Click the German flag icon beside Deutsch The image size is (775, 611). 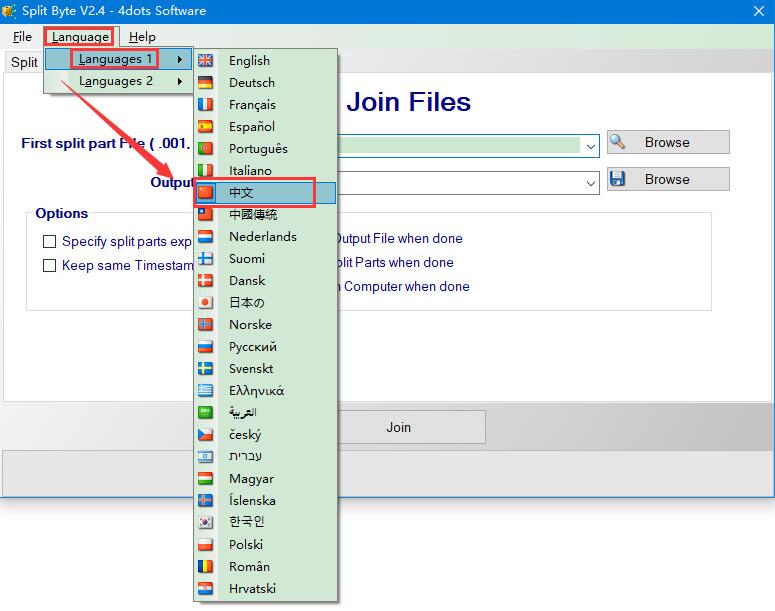pos(206,83)
